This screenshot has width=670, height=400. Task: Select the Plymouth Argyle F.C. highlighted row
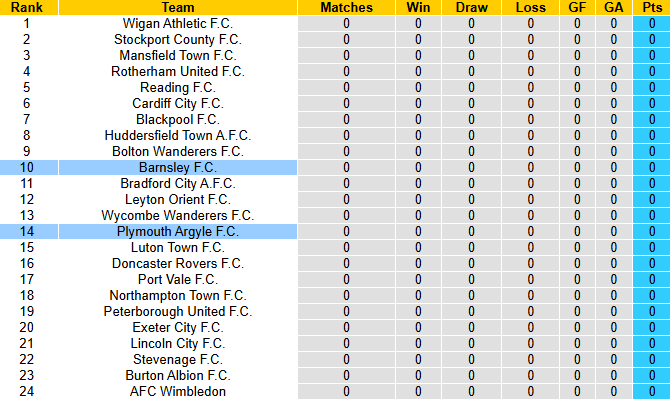point(177,231)
